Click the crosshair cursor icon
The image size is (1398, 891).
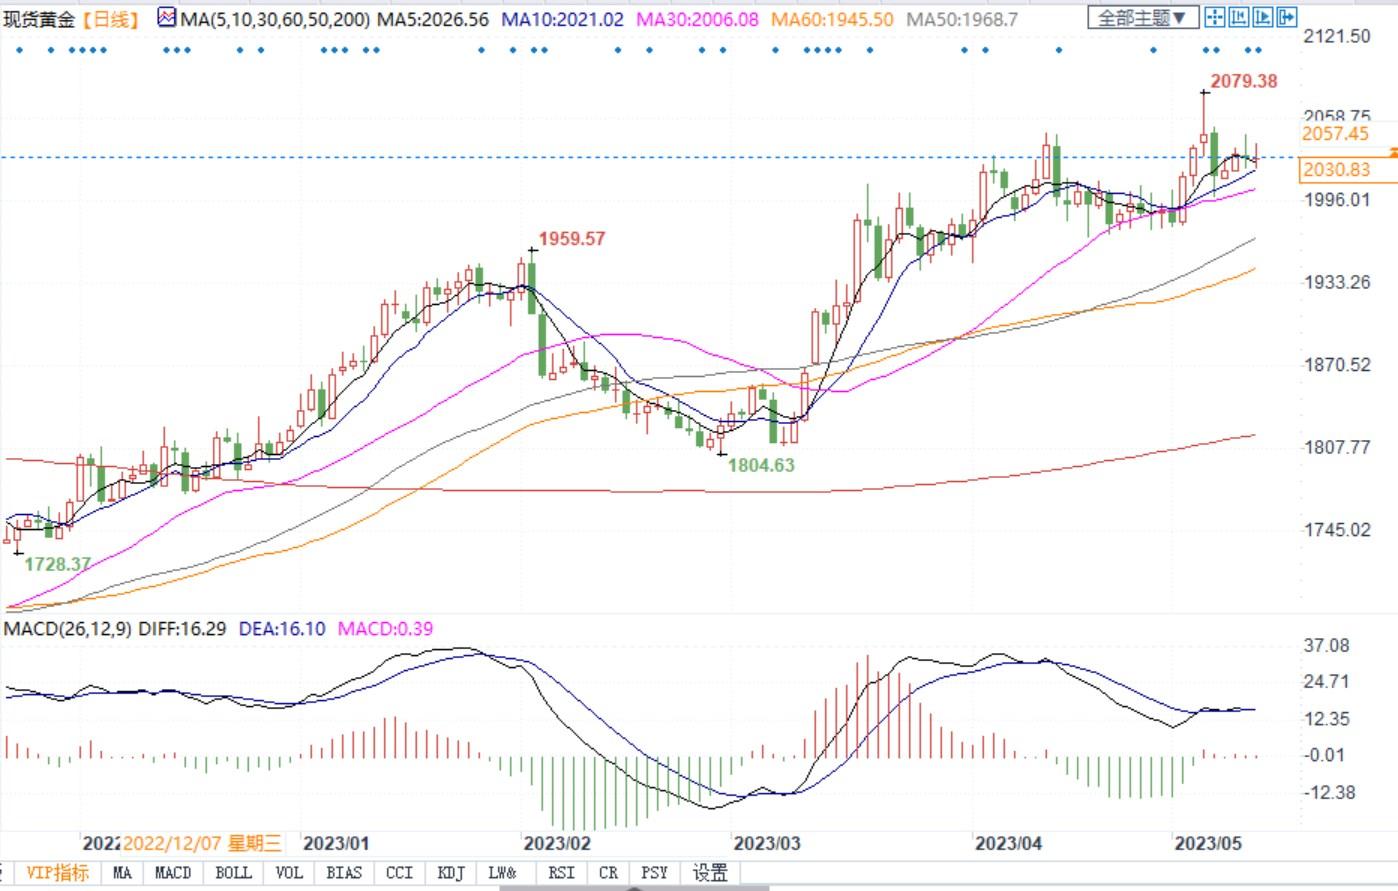point(1215,17)
